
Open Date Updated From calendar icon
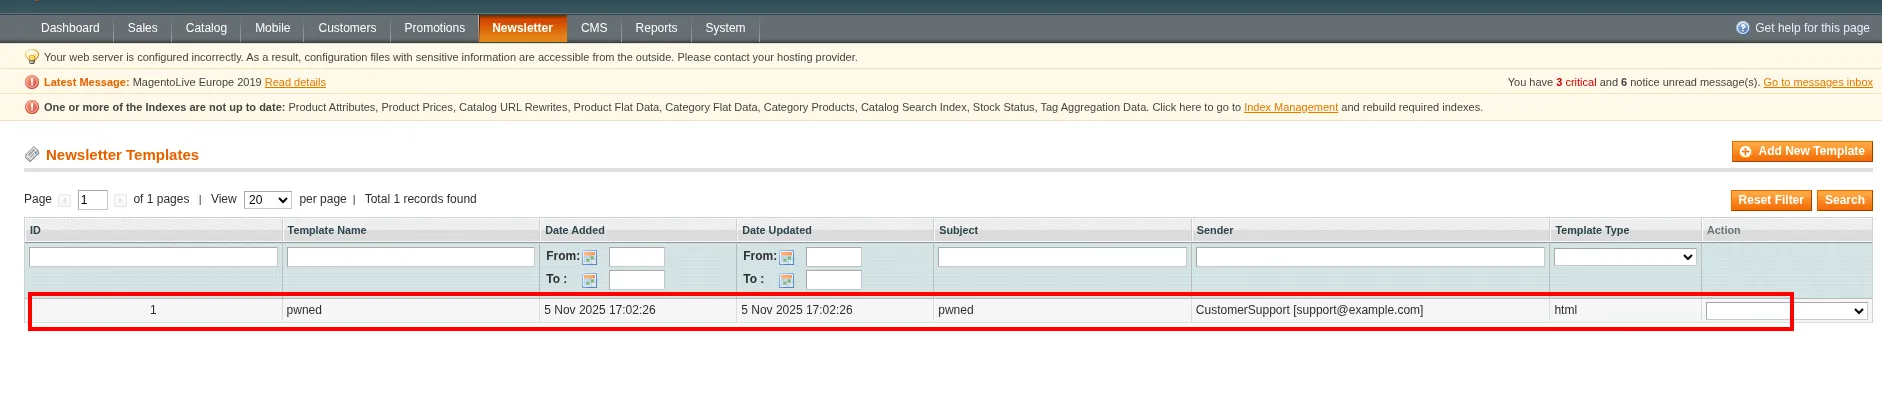click(787, 257)
